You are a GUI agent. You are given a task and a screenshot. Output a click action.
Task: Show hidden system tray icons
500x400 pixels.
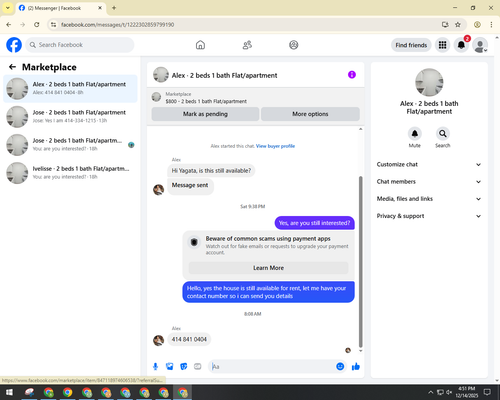(431, 392)
